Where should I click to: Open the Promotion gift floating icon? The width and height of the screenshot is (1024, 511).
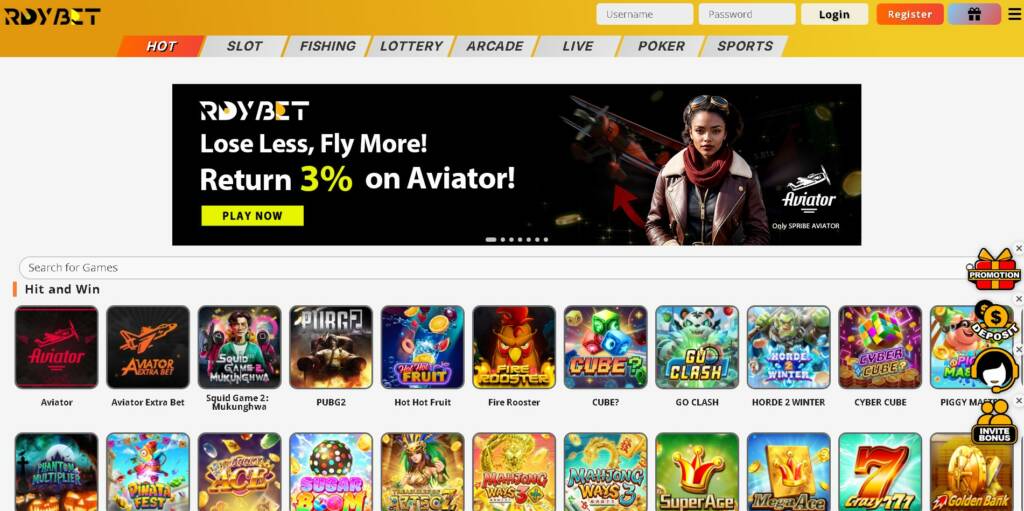point(993,268)
